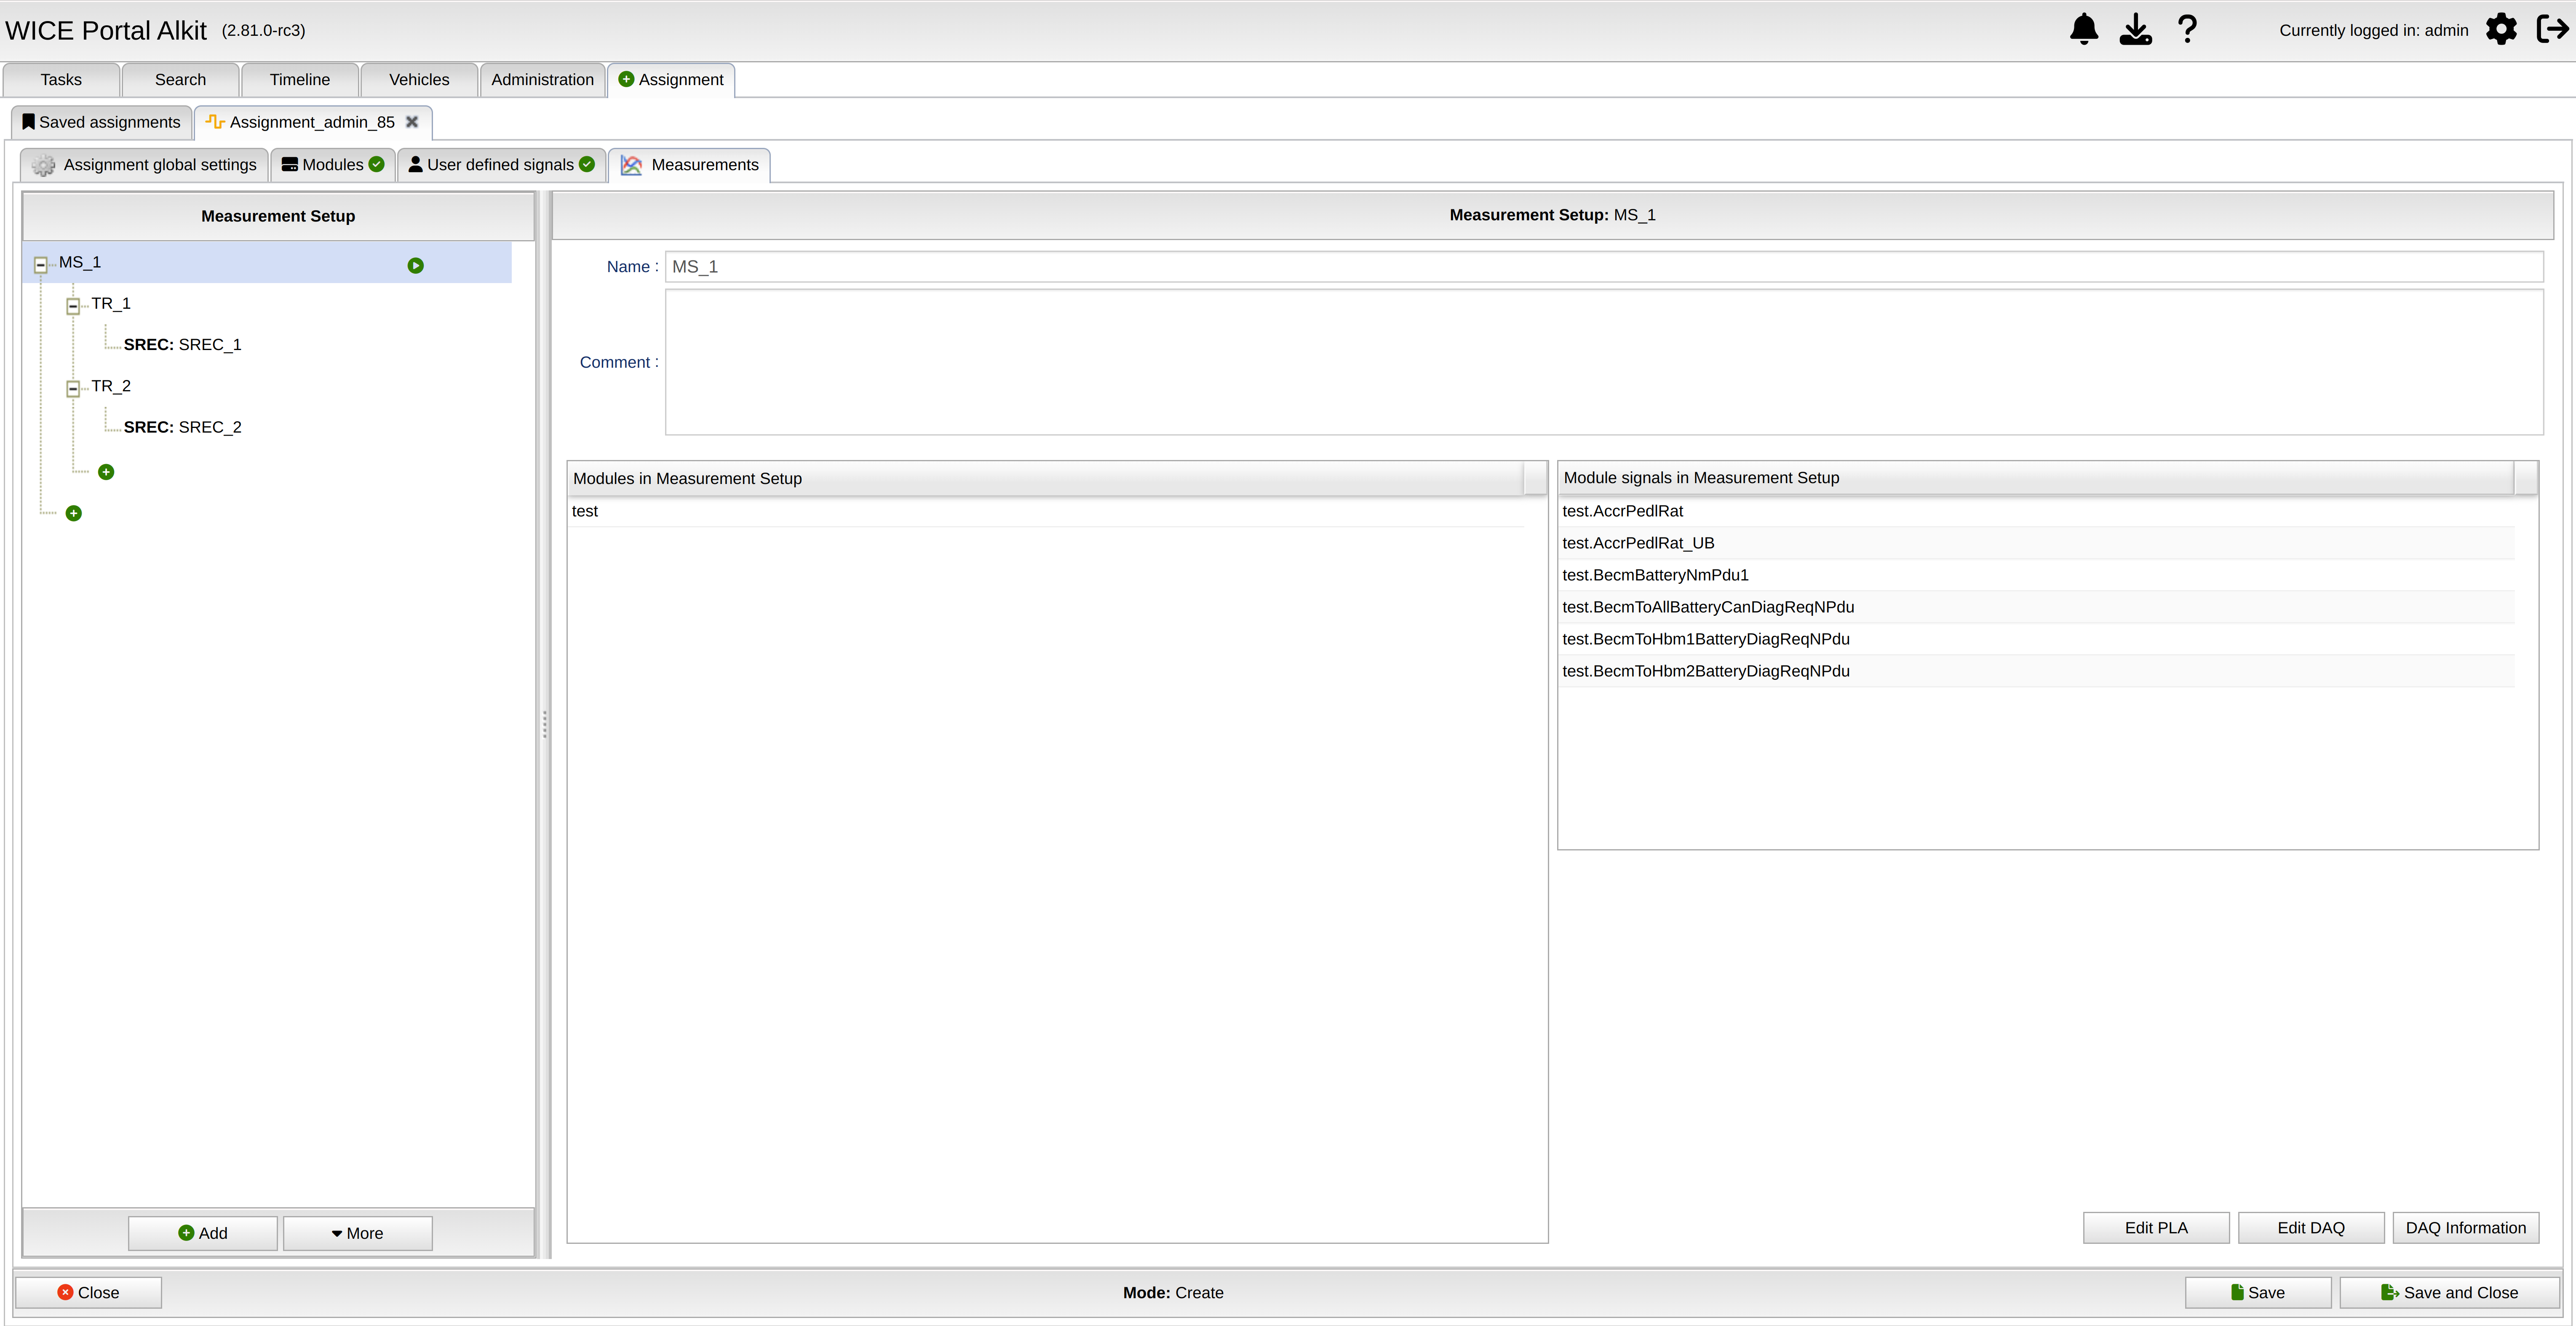This screenshot has height=1326, width=2576.
Task: Open settings gear next to admin
Action: 2501,29
